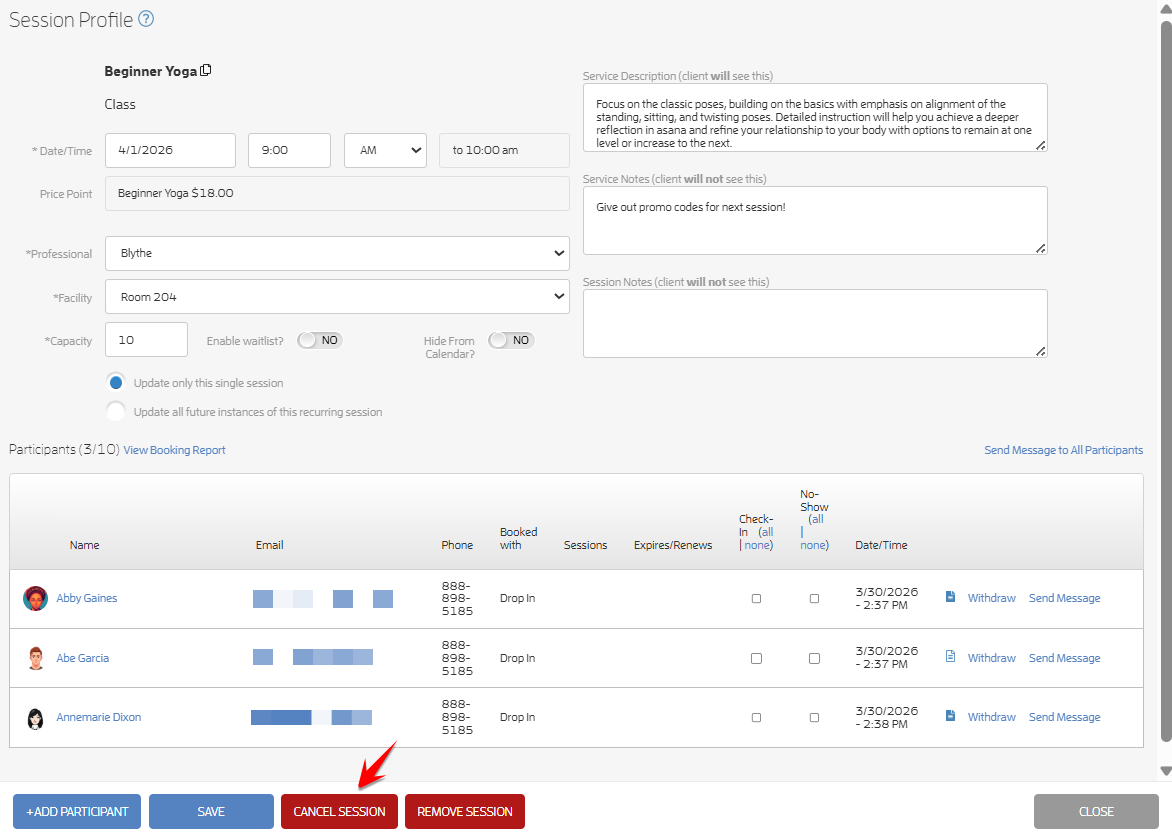Image resolution: width=1172 pixels, height=840 pixels.
Task: Tick Check-In box for Abe Garcia
Action: (x=756, y=658)
